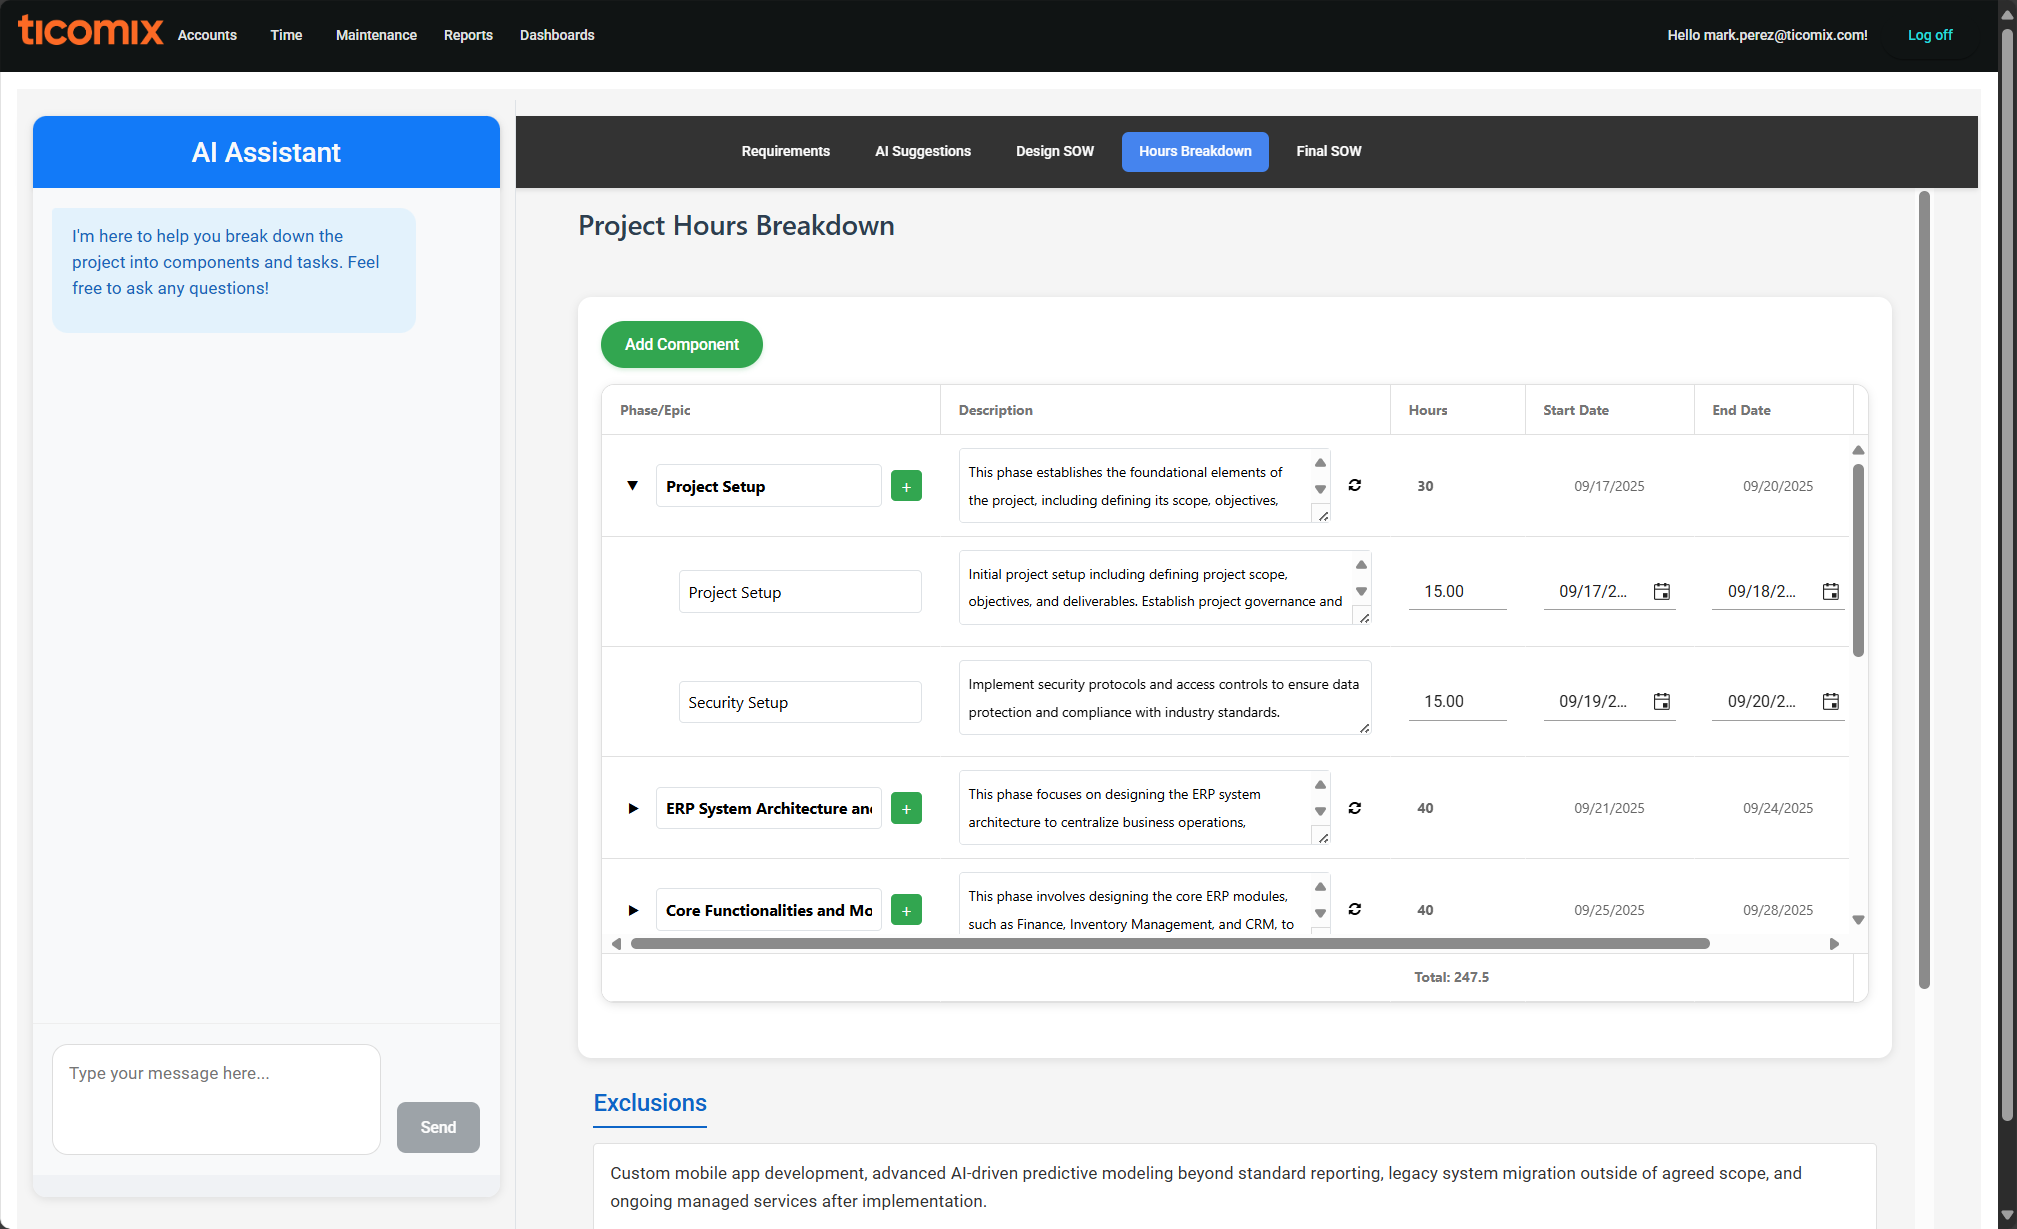Open the AI Suggestions tab
The image size is (2017, 1229).
click(x=922, y=151)
